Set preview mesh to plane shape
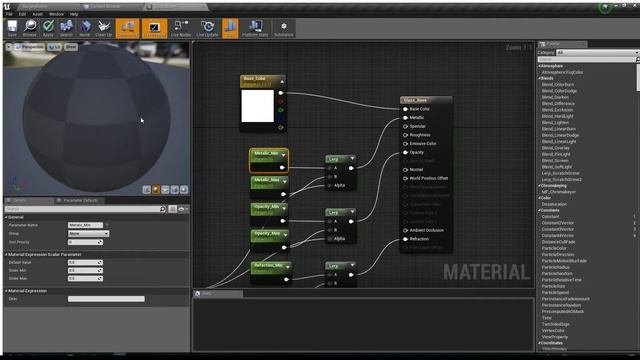Image resolution: width=640 pixels, height=360 pixels. point(165,190)
